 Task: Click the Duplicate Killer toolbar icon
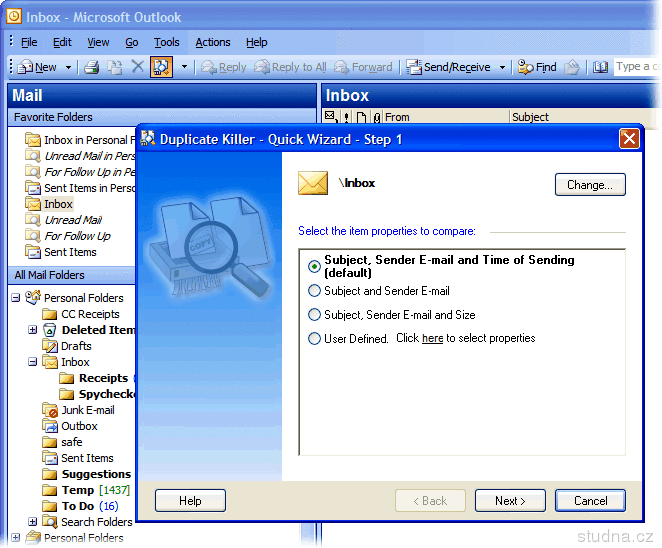[161, 67]
